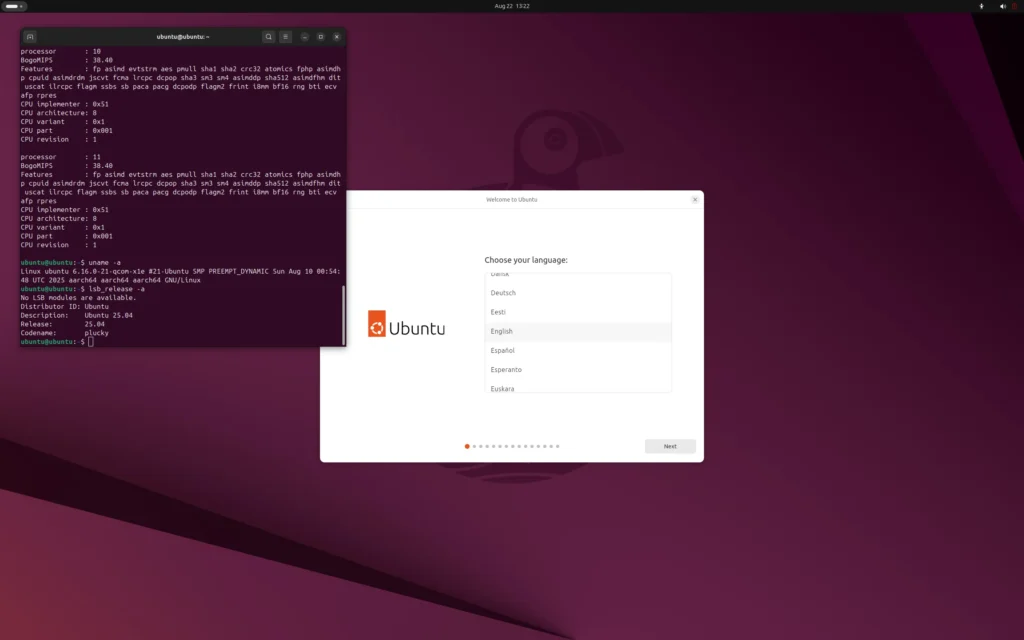
Task: Select Eesti from the language list
Action: (x=578, y=312)
